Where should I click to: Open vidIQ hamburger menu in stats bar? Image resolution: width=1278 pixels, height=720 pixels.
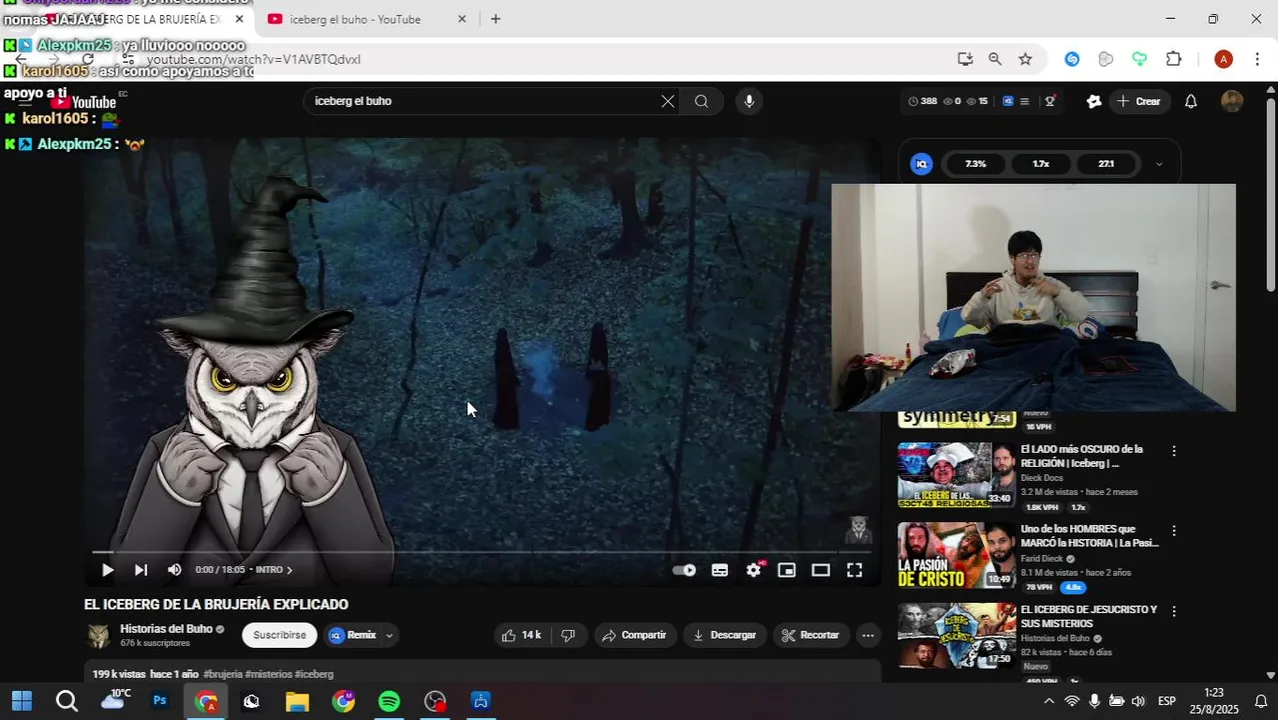(x=1024, y=101)
